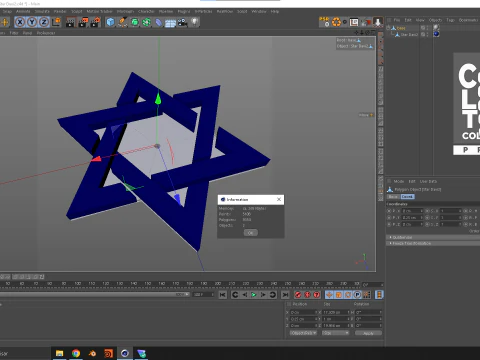Toggle the Z axis lock

pos(44,22)
